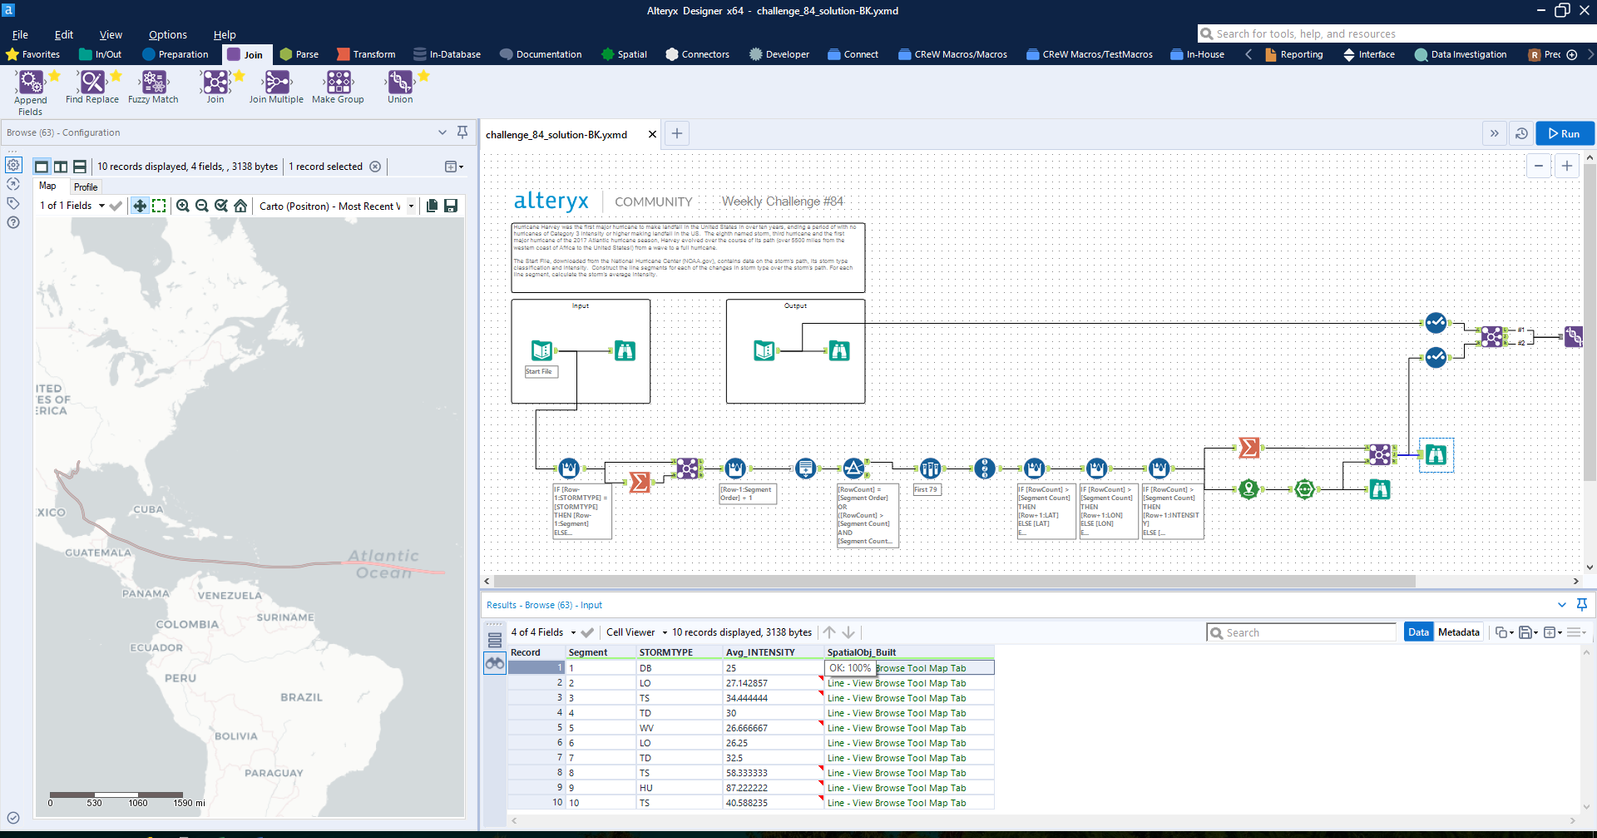Run the workflow
1597x838 pixels.
click(1565, 134)
